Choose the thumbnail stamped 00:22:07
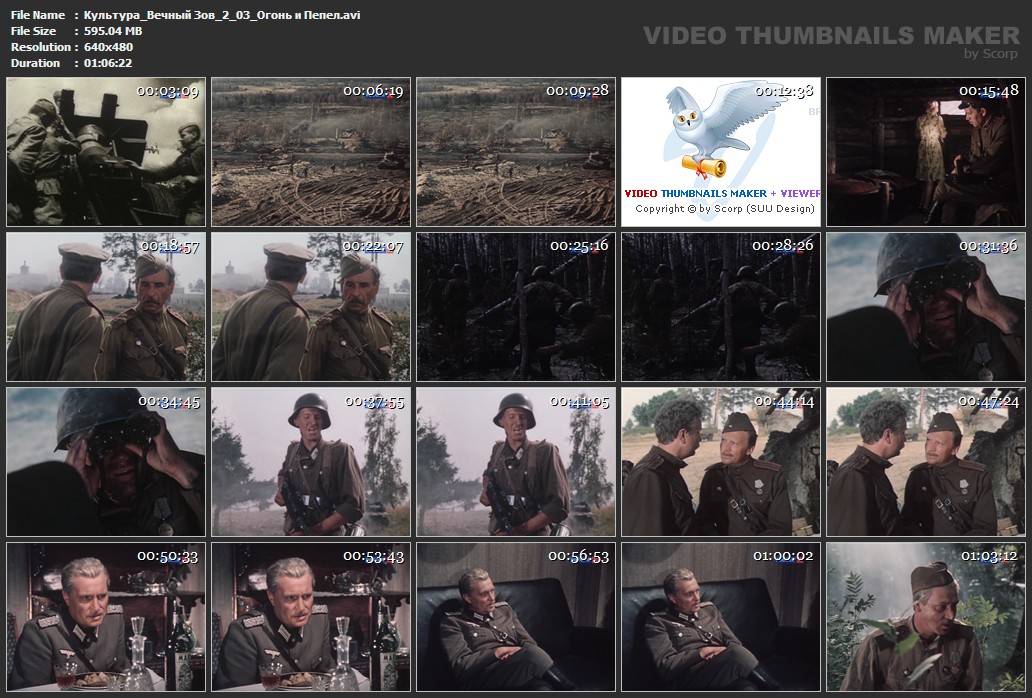 tap(311, 307)
